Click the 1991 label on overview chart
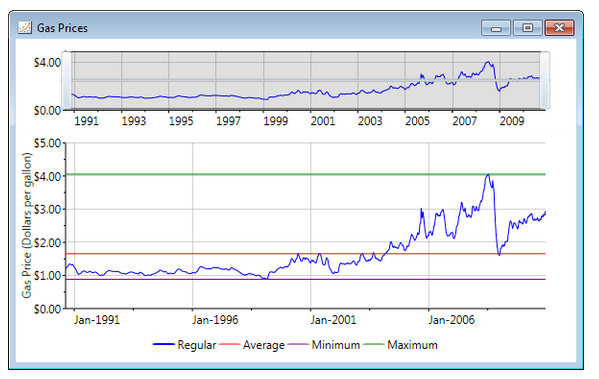This screenshot has width=599, height=379. click(x=86, y=121)
